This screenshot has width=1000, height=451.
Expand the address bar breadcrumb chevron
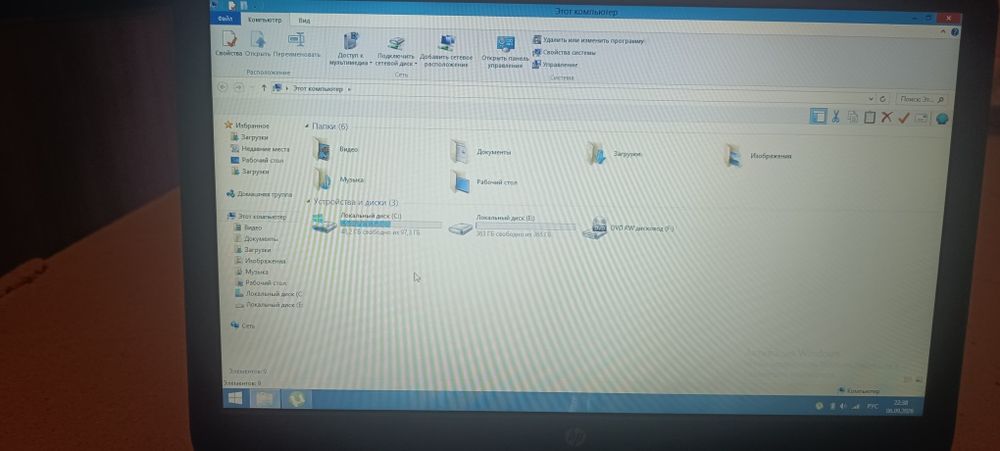349,89
